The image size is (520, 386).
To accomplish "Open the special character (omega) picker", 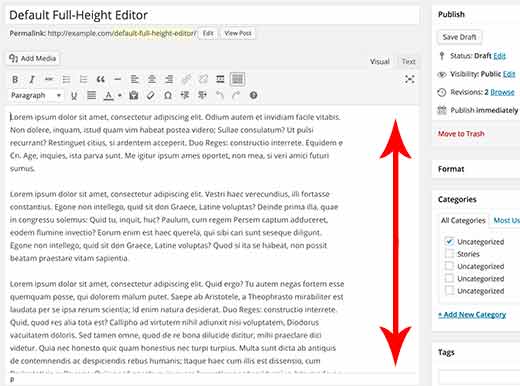I will coord(168,96).
